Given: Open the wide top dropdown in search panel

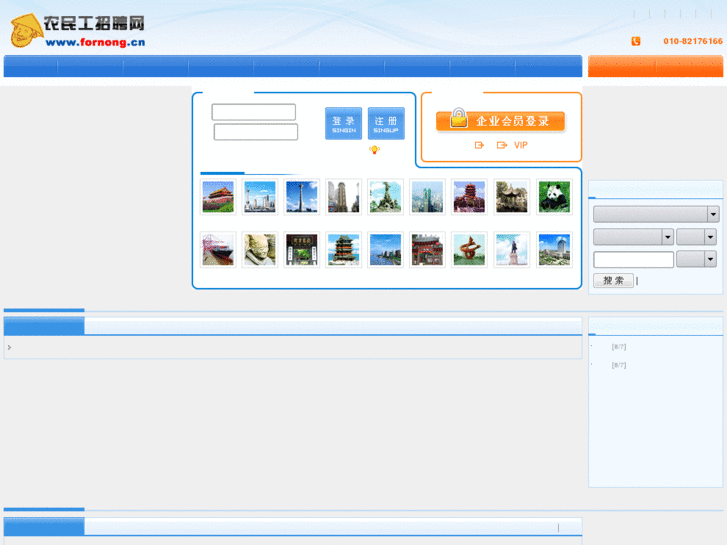Looking at the screenshot, I should point(656,214).
